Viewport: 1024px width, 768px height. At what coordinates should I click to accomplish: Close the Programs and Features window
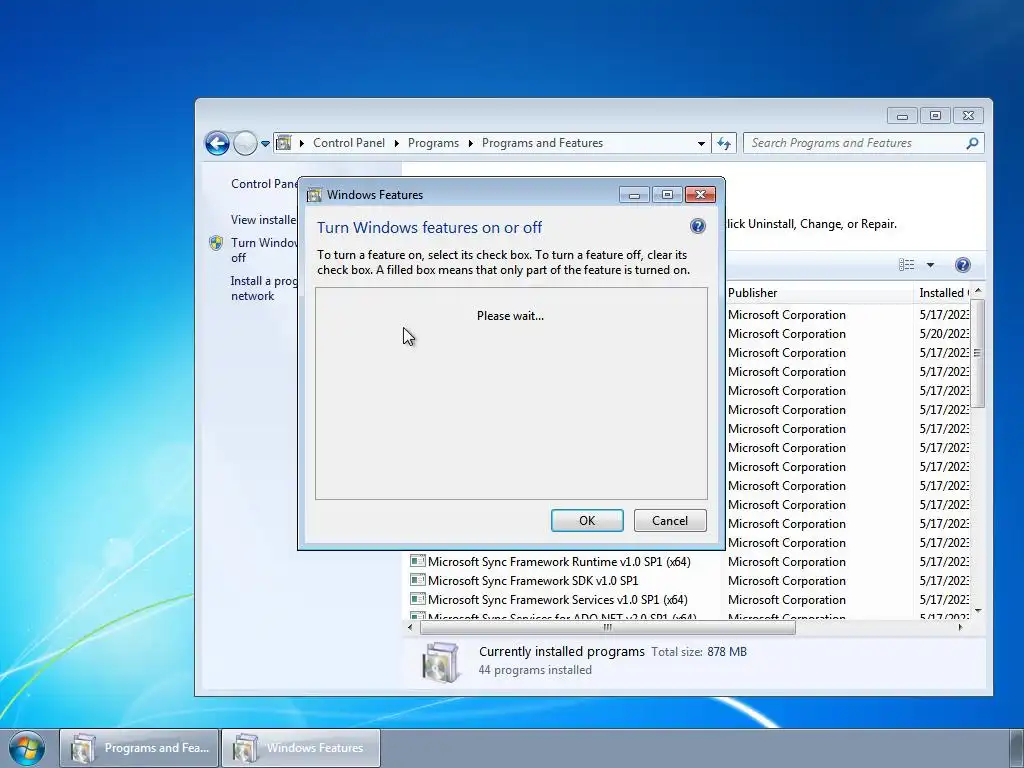(968, 116)
